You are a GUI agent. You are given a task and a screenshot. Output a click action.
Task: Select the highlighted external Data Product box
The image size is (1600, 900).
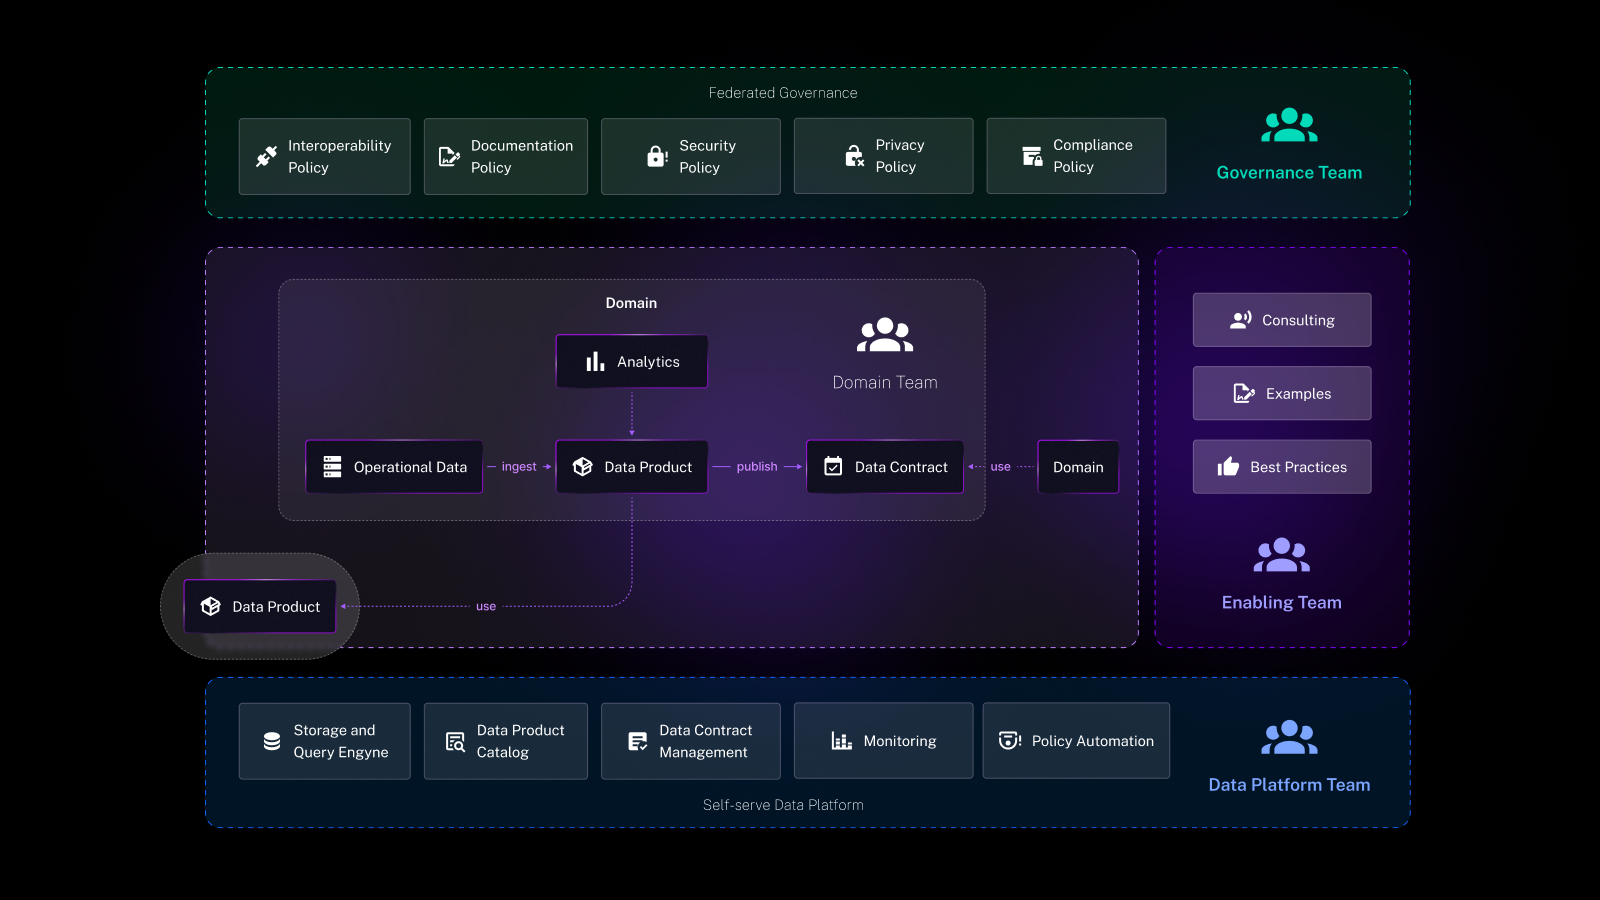click(x=260, y=607)
